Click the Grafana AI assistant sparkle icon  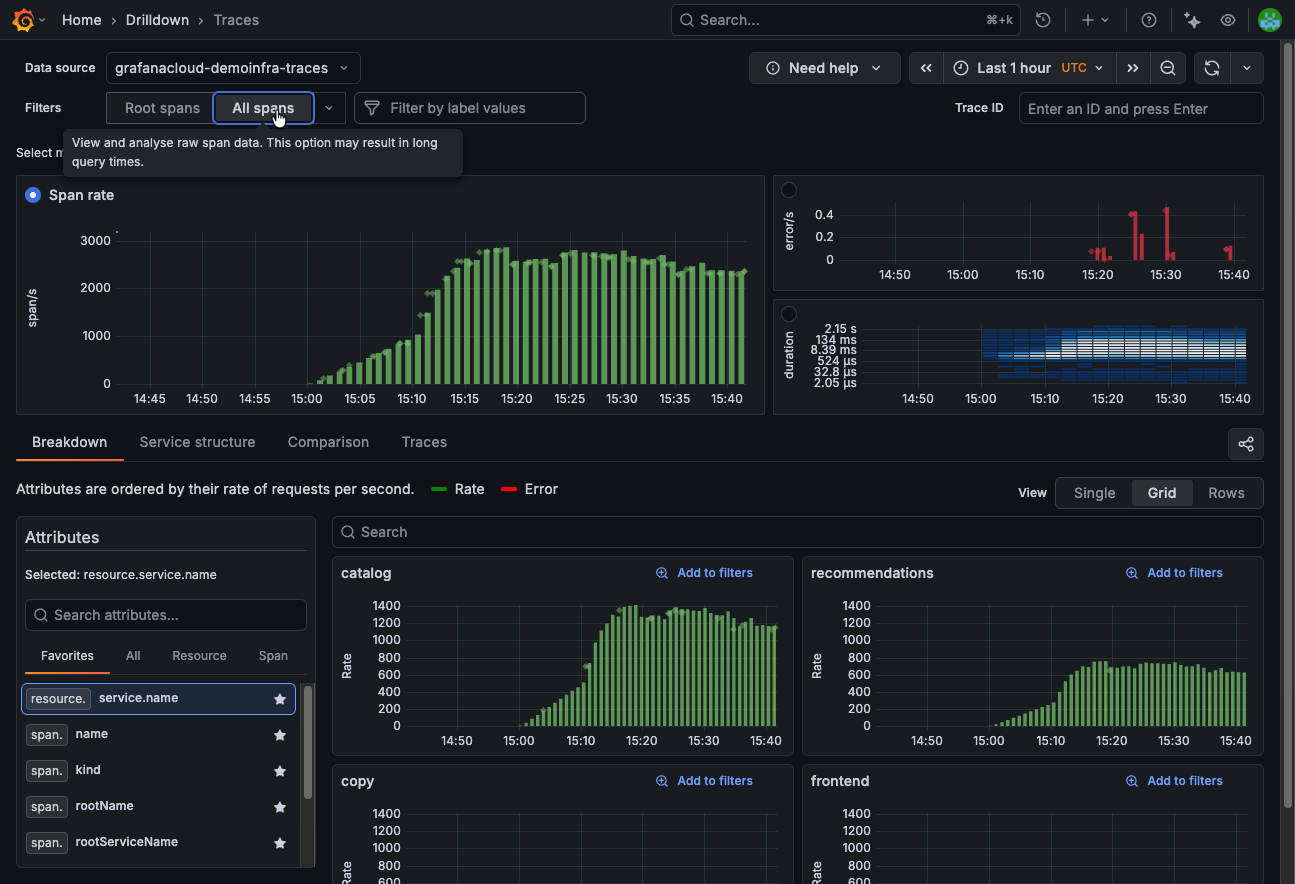click(1192, 19)
